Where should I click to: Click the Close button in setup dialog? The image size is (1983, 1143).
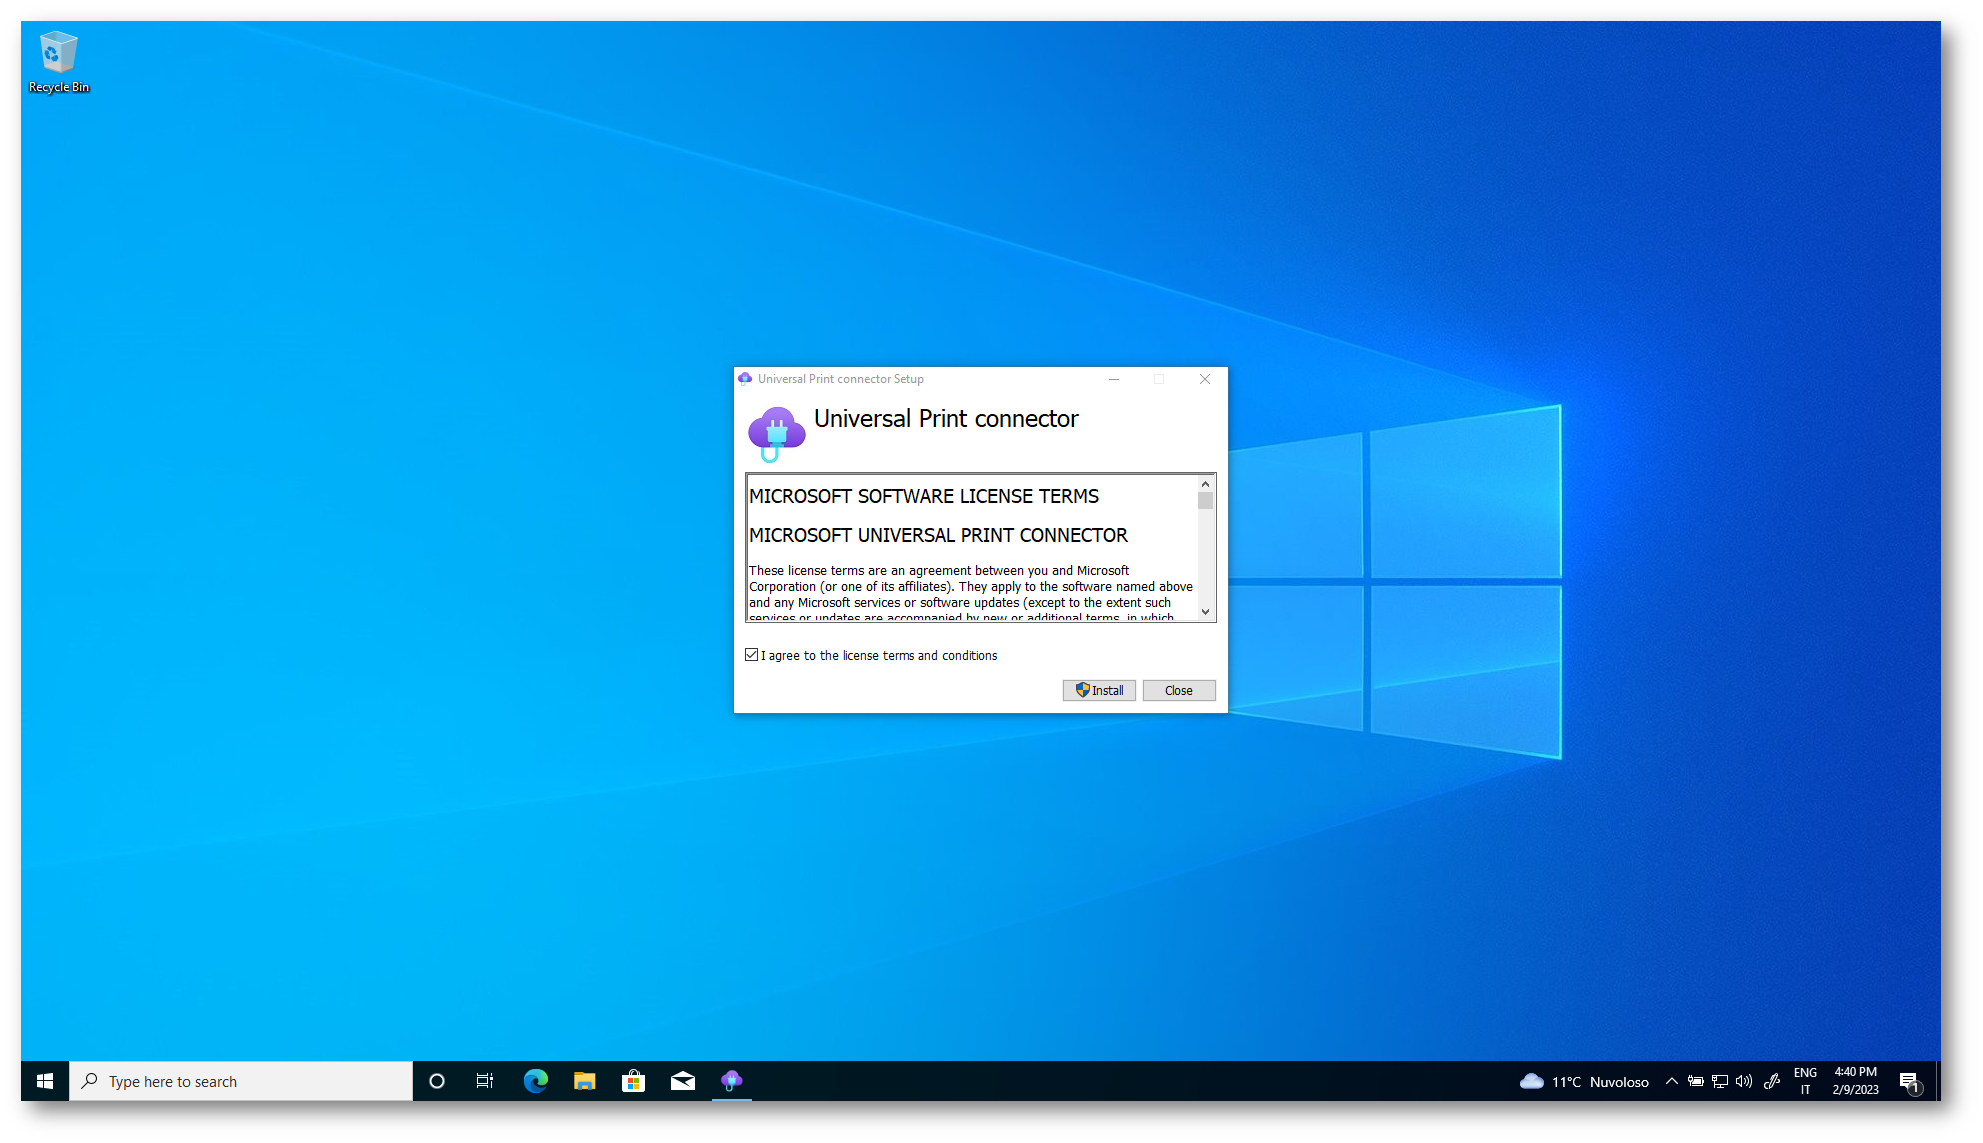coord(1179,690)
